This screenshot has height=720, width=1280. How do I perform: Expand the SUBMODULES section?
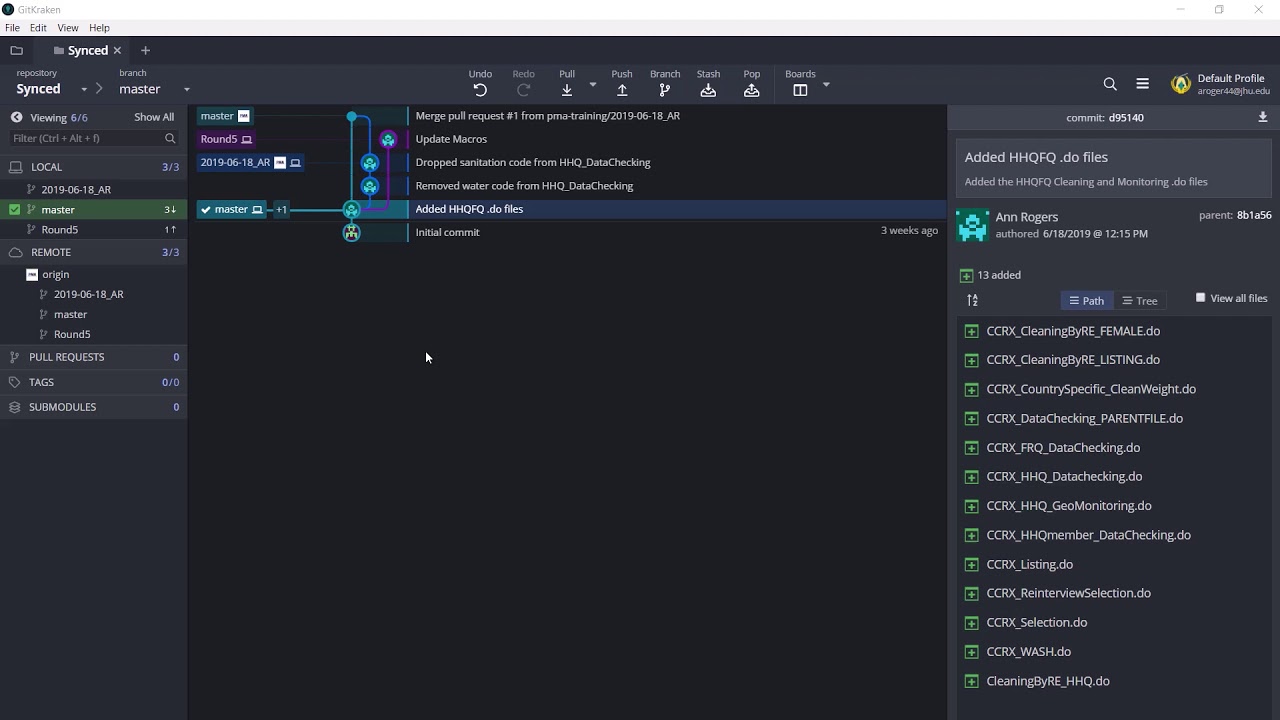(x=94, y=407)
